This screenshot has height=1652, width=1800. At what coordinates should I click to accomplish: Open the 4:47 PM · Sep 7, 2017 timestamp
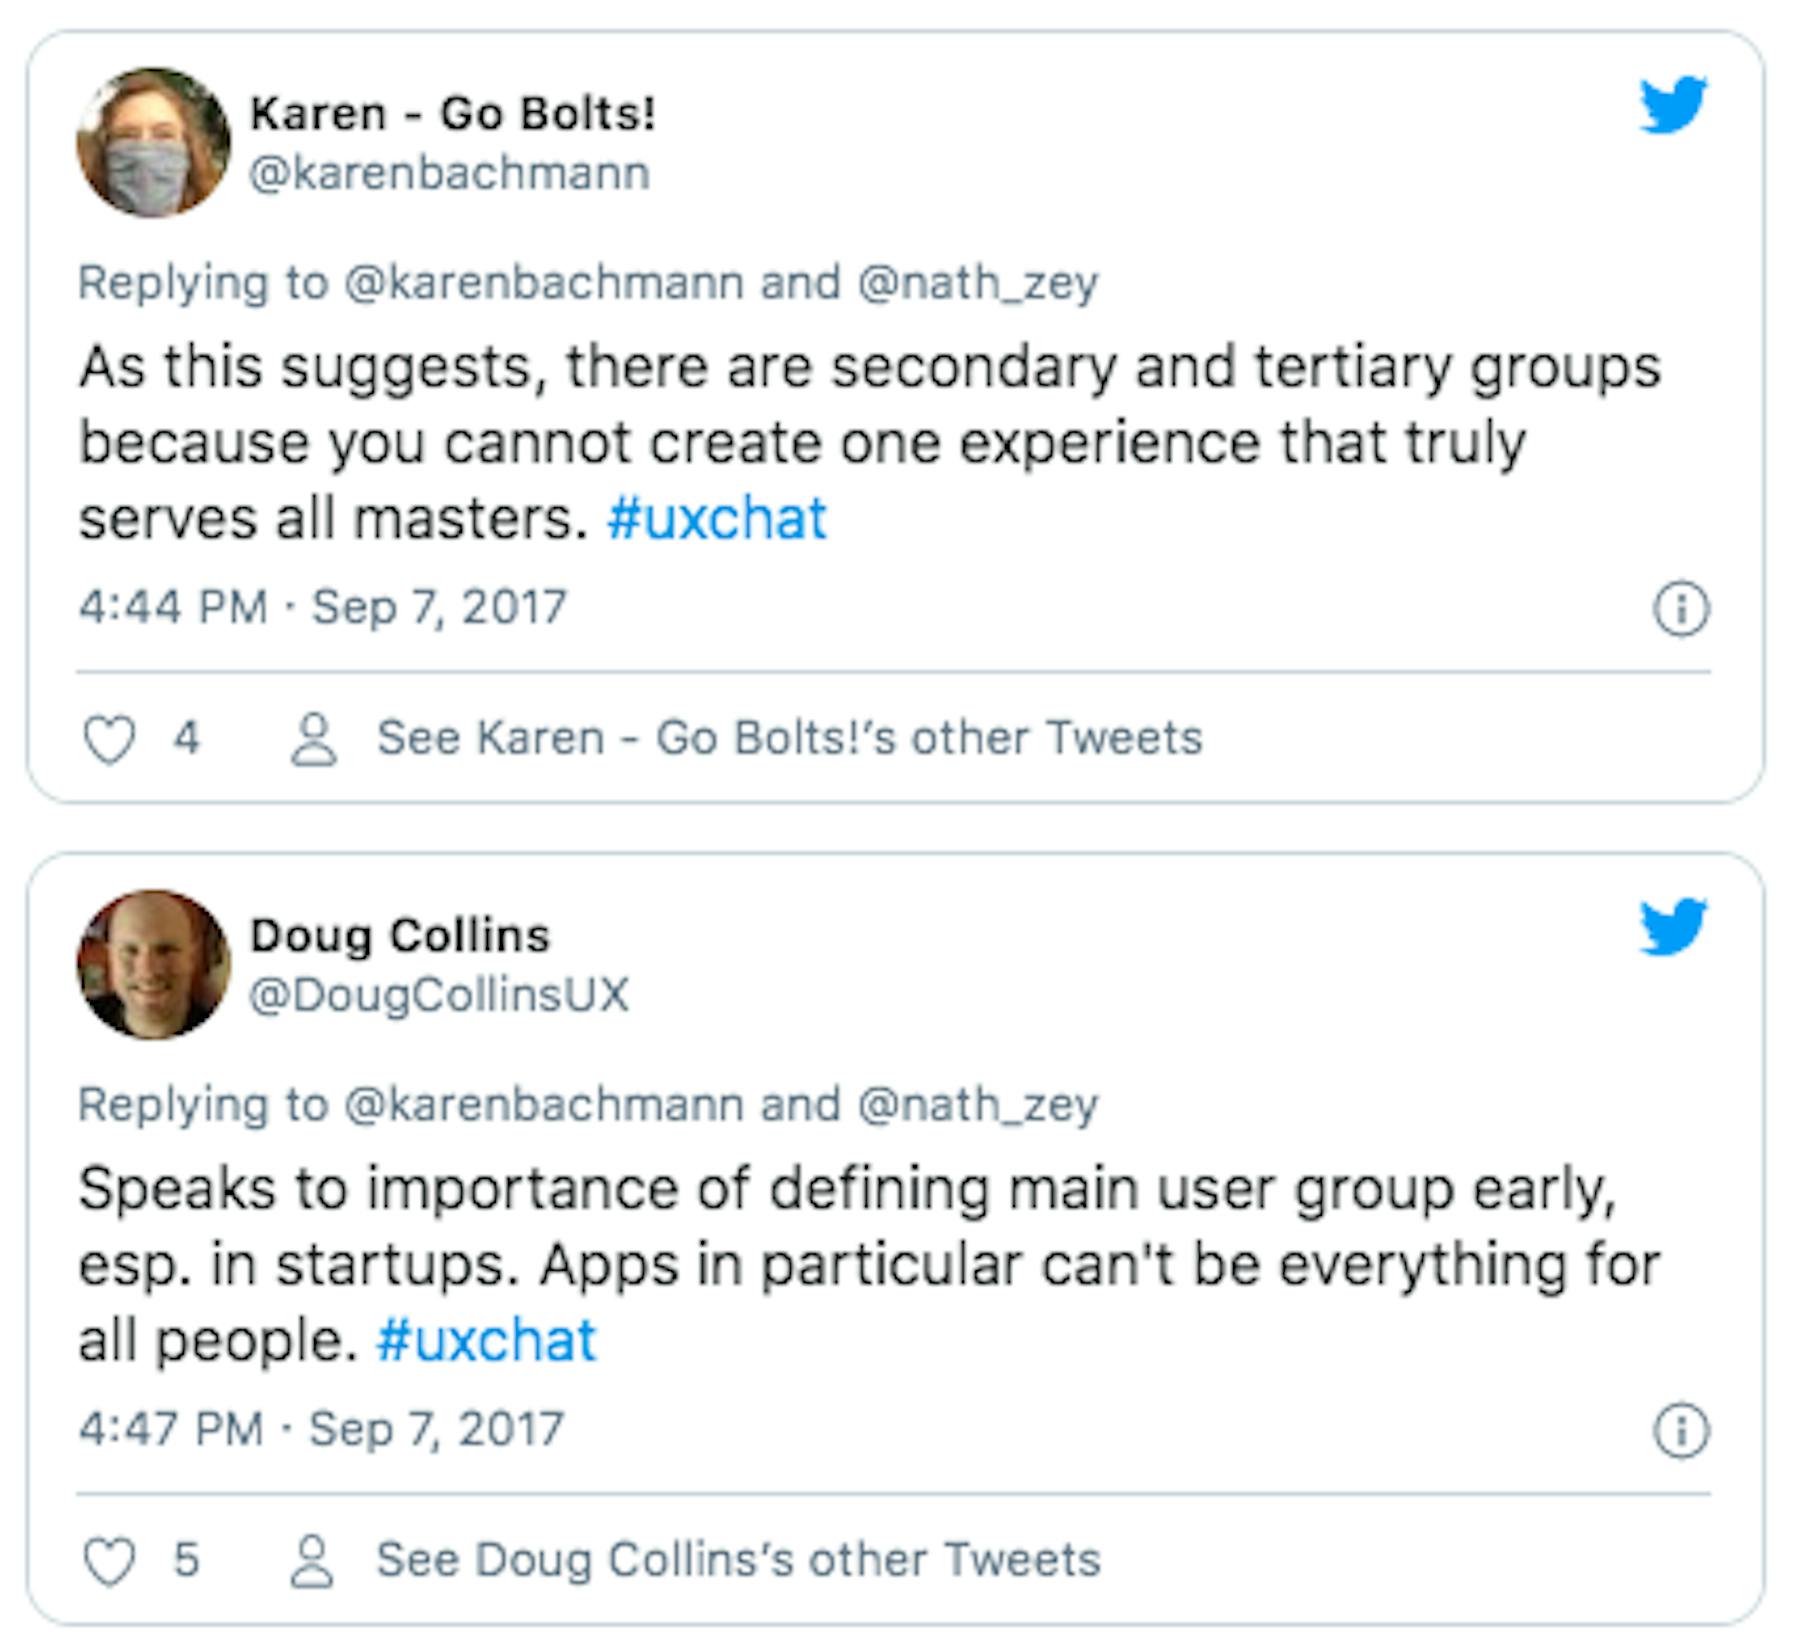coord(321,1429)
